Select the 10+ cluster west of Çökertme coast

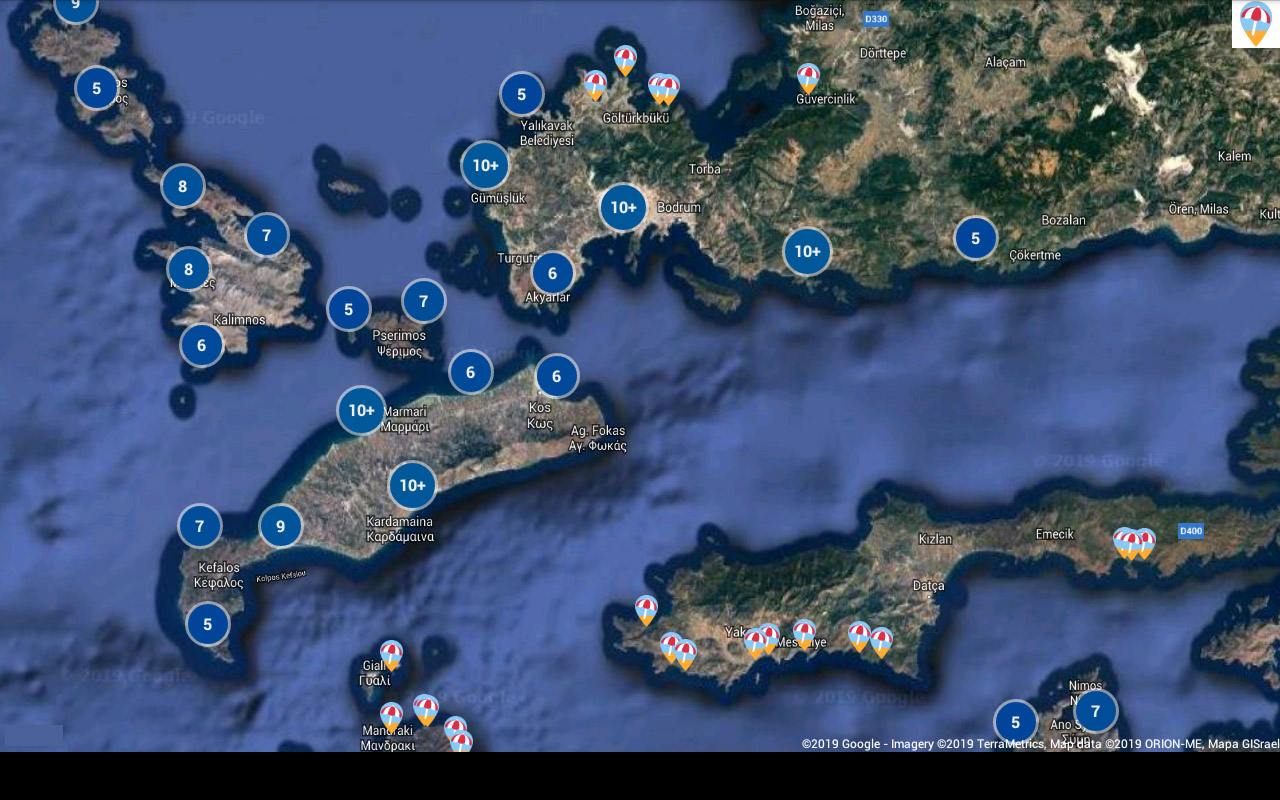807,252
